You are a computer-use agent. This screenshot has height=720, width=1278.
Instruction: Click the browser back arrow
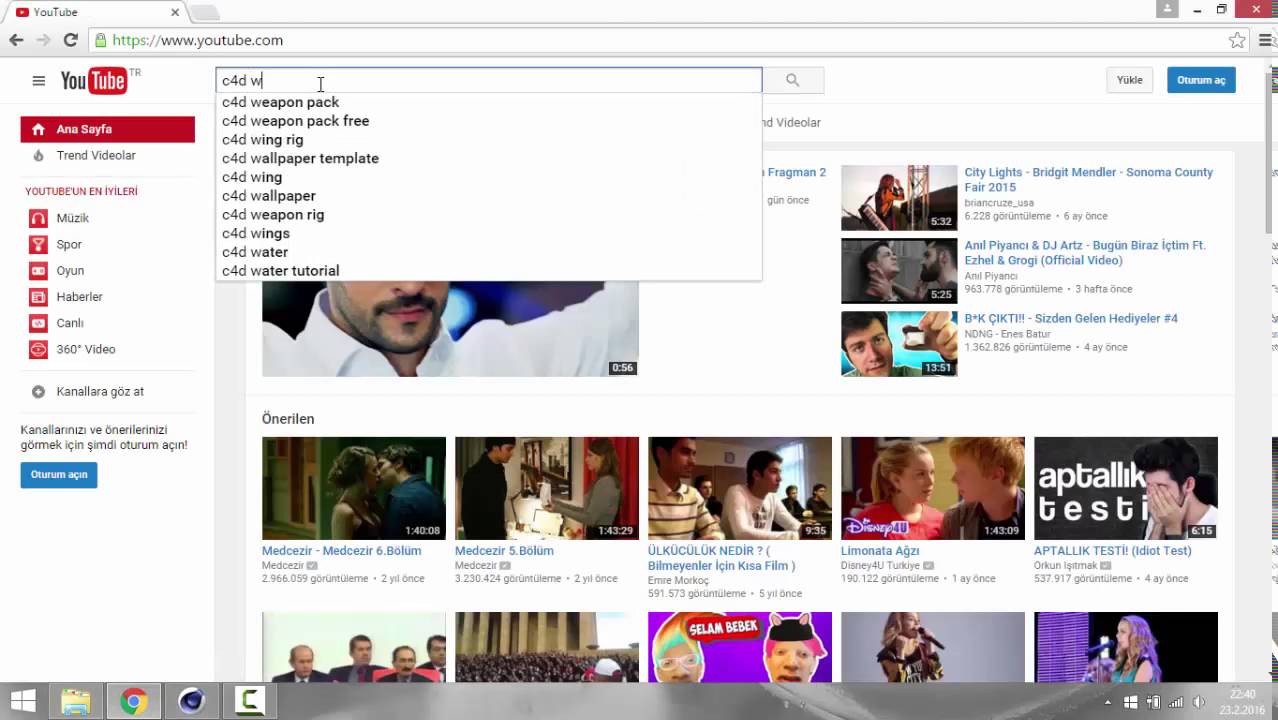pos(16,40)
